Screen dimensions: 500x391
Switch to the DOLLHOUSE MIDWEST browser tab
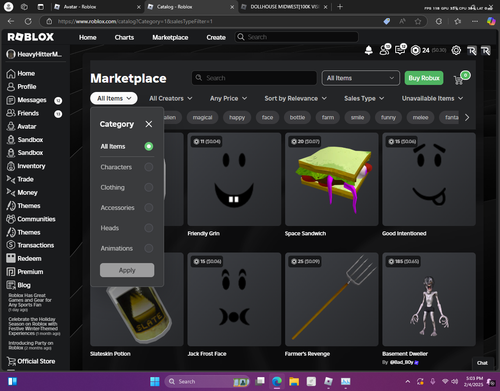click(x=284, y=7)
